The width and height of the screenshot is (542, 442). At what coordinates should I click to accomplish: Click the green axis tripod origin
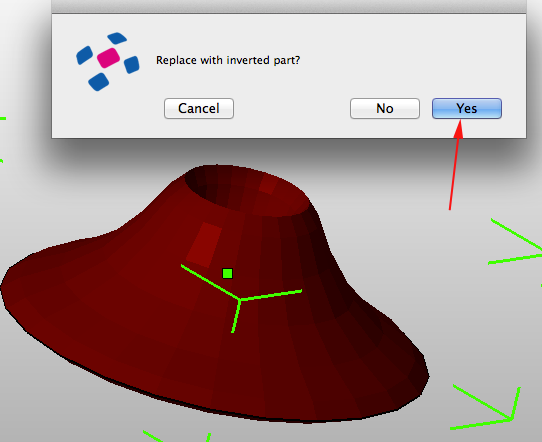pos(239,299)
